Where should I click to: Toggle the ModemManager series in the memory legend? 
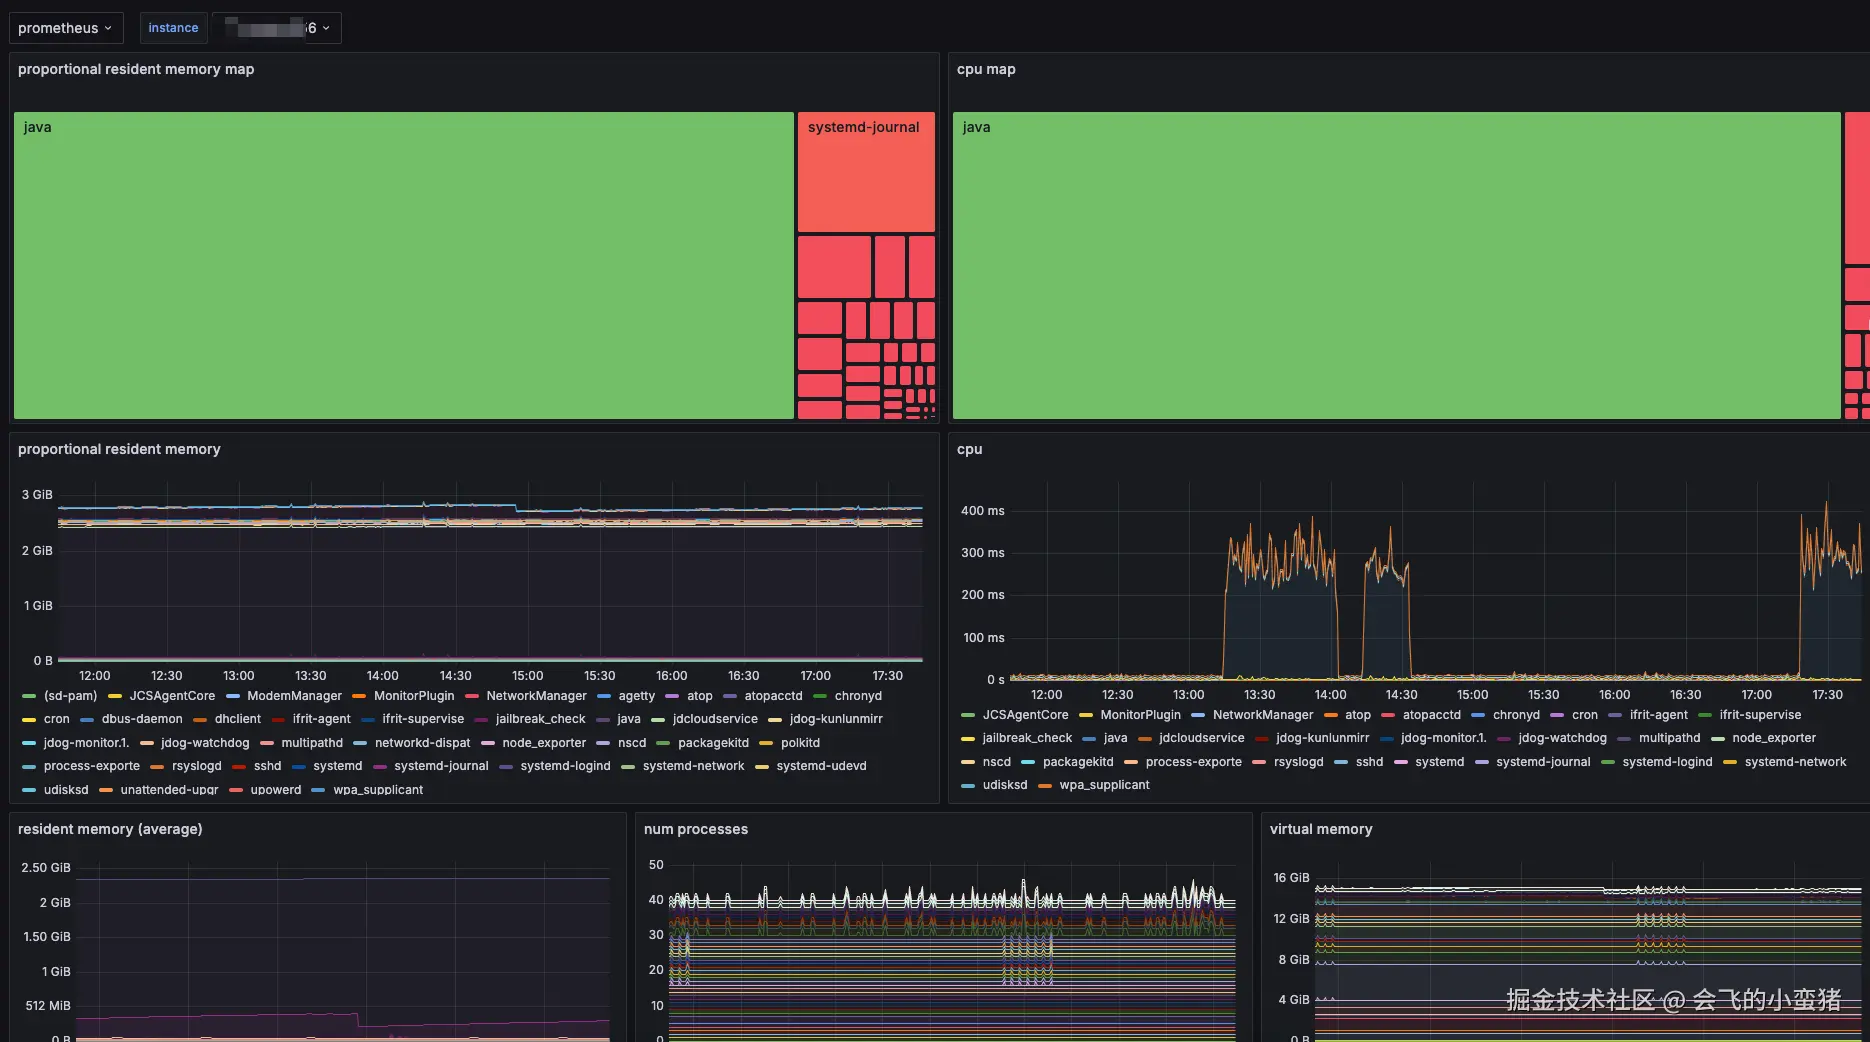point(294,696)
